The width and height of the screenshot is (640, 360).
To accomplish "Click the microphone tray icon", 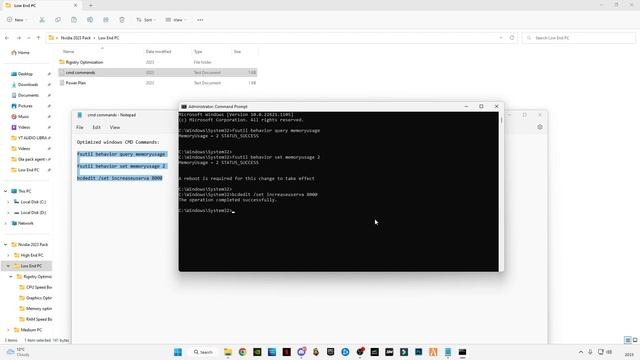I will tap(590, 352).
